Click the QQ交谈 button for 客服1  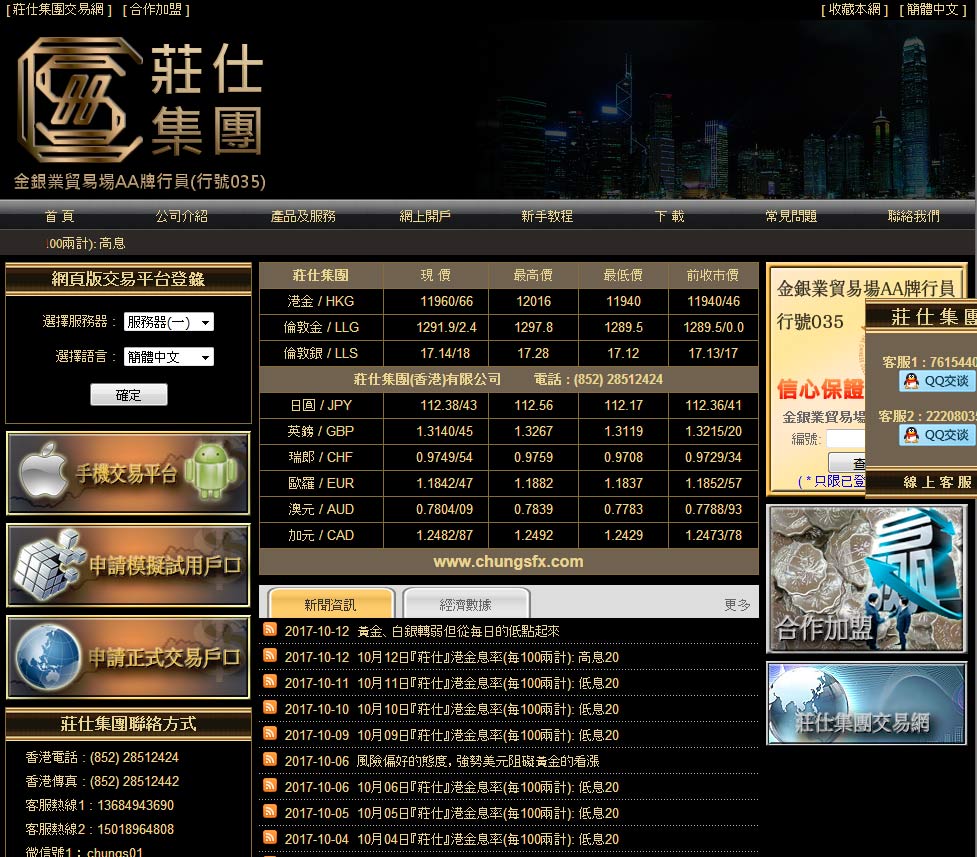coord(937,381)
